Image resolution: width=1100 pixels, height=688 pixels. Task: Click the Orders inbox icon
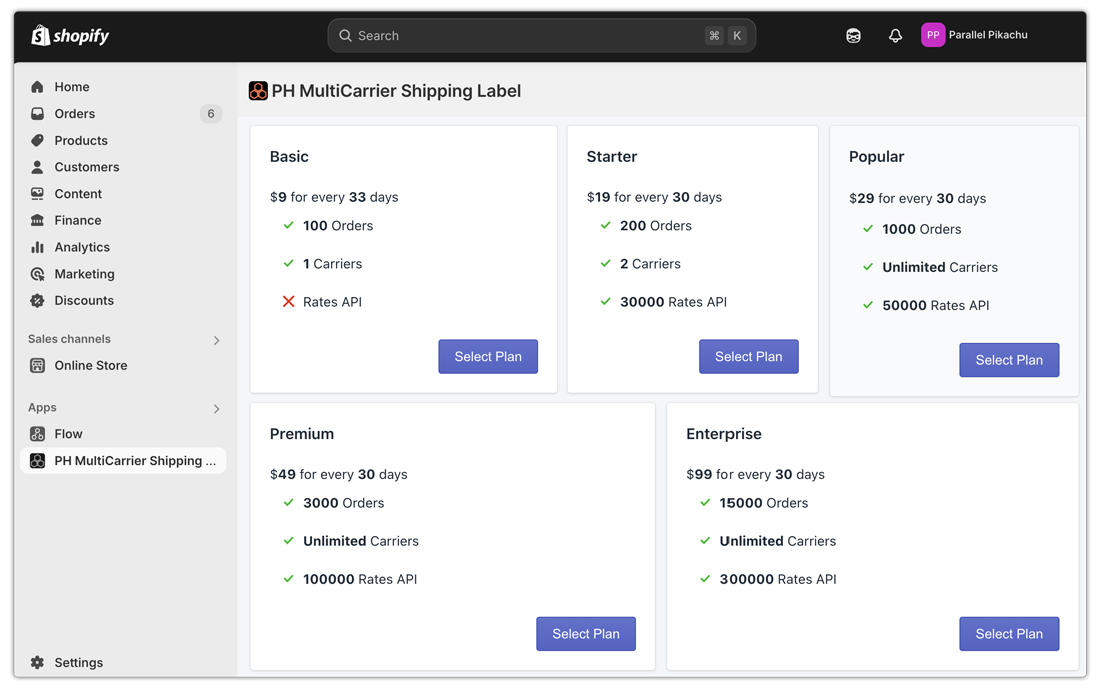(37, 114)
